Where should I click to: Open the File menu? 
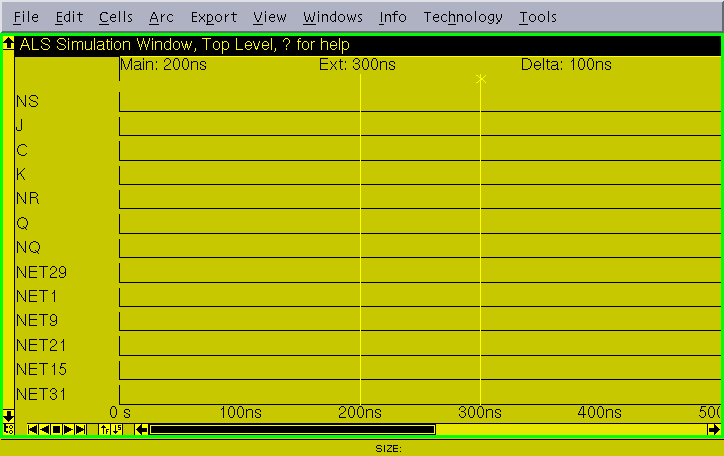26,17
